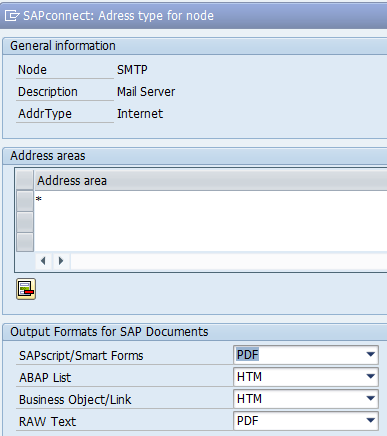387x436 pixels.
Task: Select the third address area row
Action: (25, 242)
